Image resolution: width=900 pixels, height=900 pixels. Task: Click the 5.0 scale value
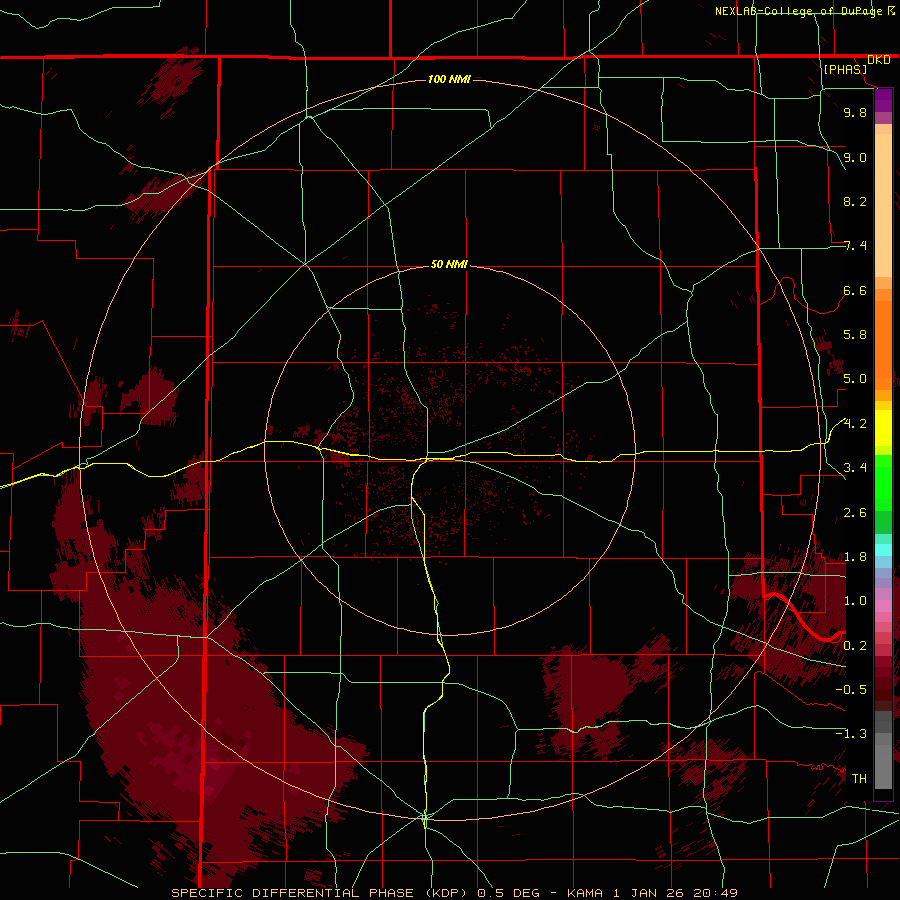click(x=855, y=379)
